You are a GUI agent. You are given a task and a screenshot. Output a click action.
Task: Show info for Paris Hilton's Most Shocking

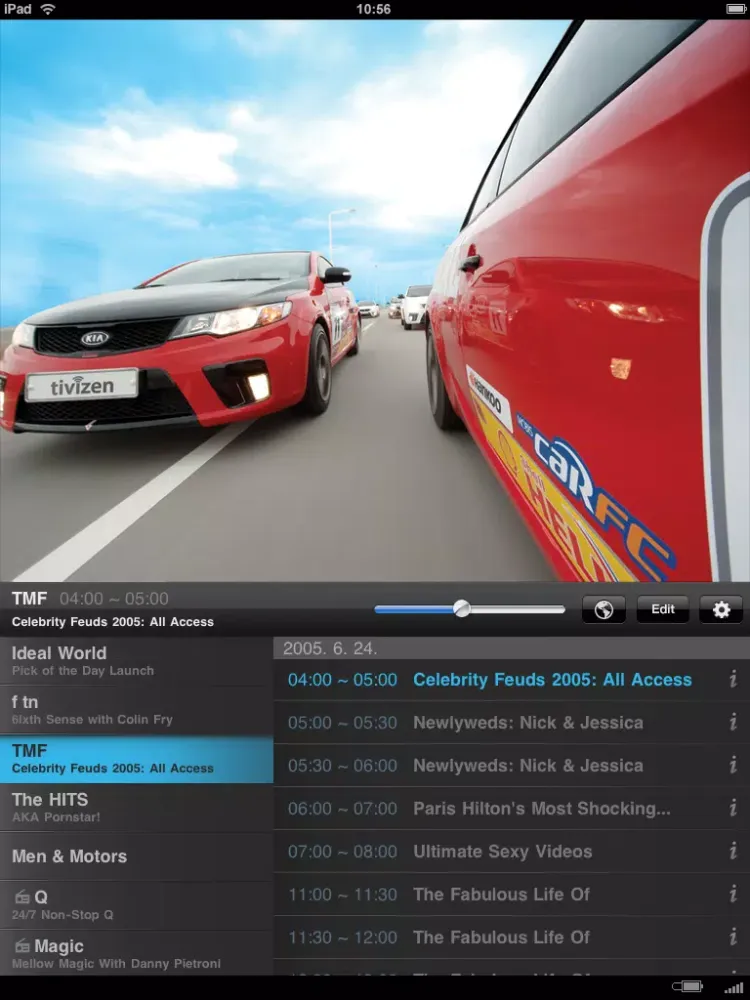[x=732, y=809]
